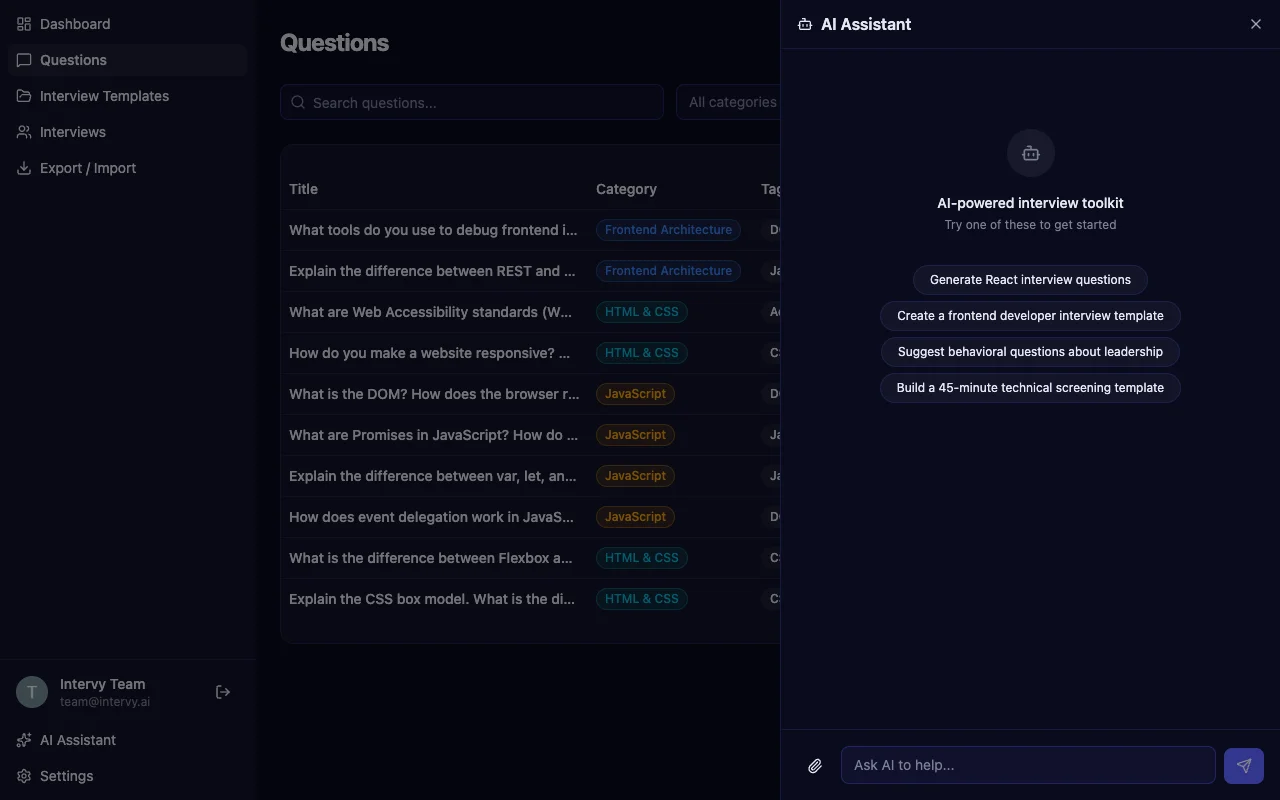Click the Intervy Team avatar circle
The width and height of the screenshot is (1280, 800).
(31, 691)
